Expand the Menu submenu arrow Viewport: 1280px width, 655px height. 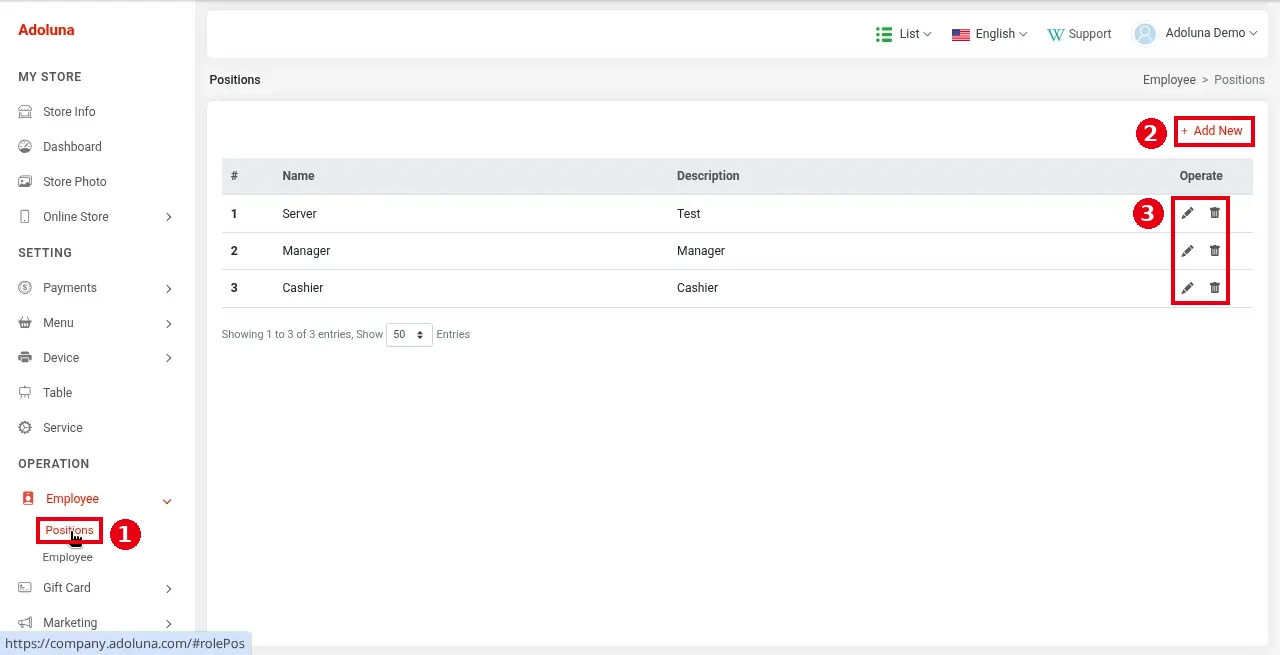point(168,323)
